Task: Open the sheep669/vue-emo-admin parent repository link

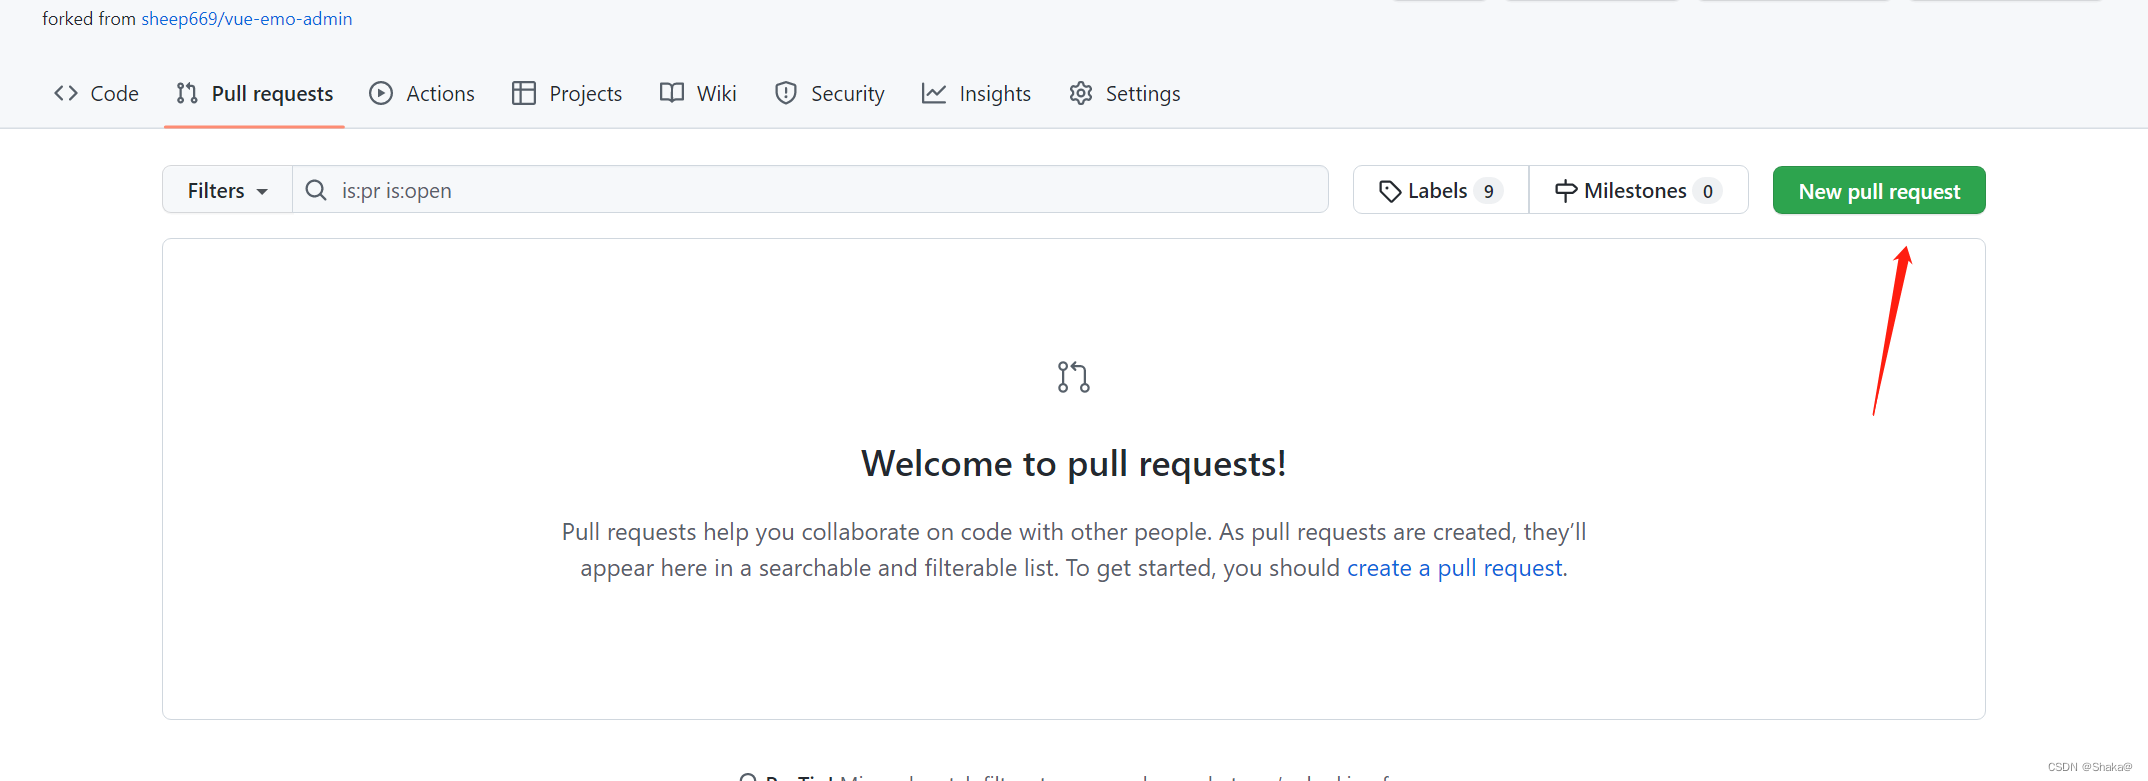Action: click(246, 19)
